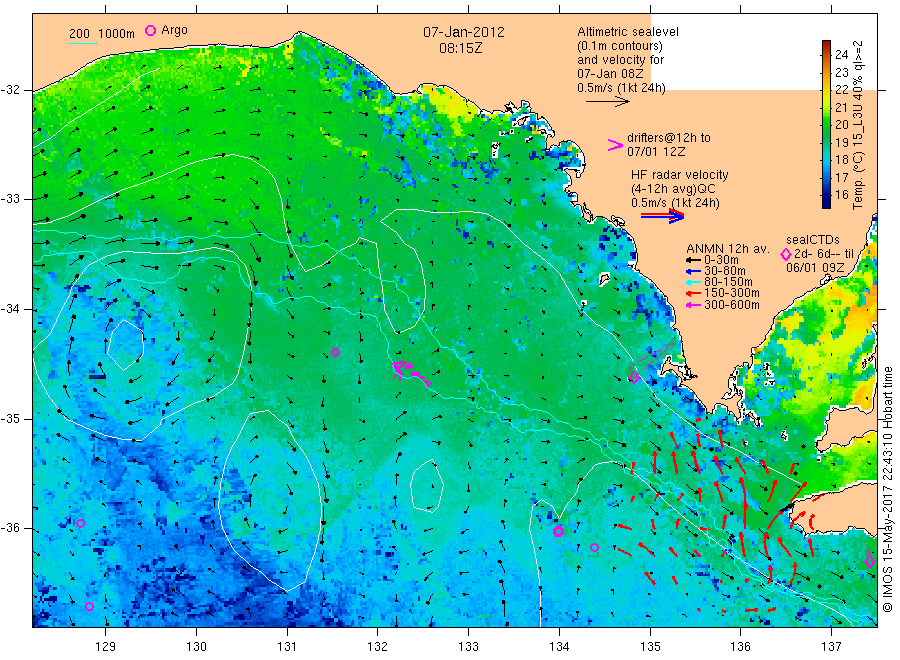Click the sealCTDs magenta diamond legend symbol
Screen dimensions: 900x660
(786, 254)
